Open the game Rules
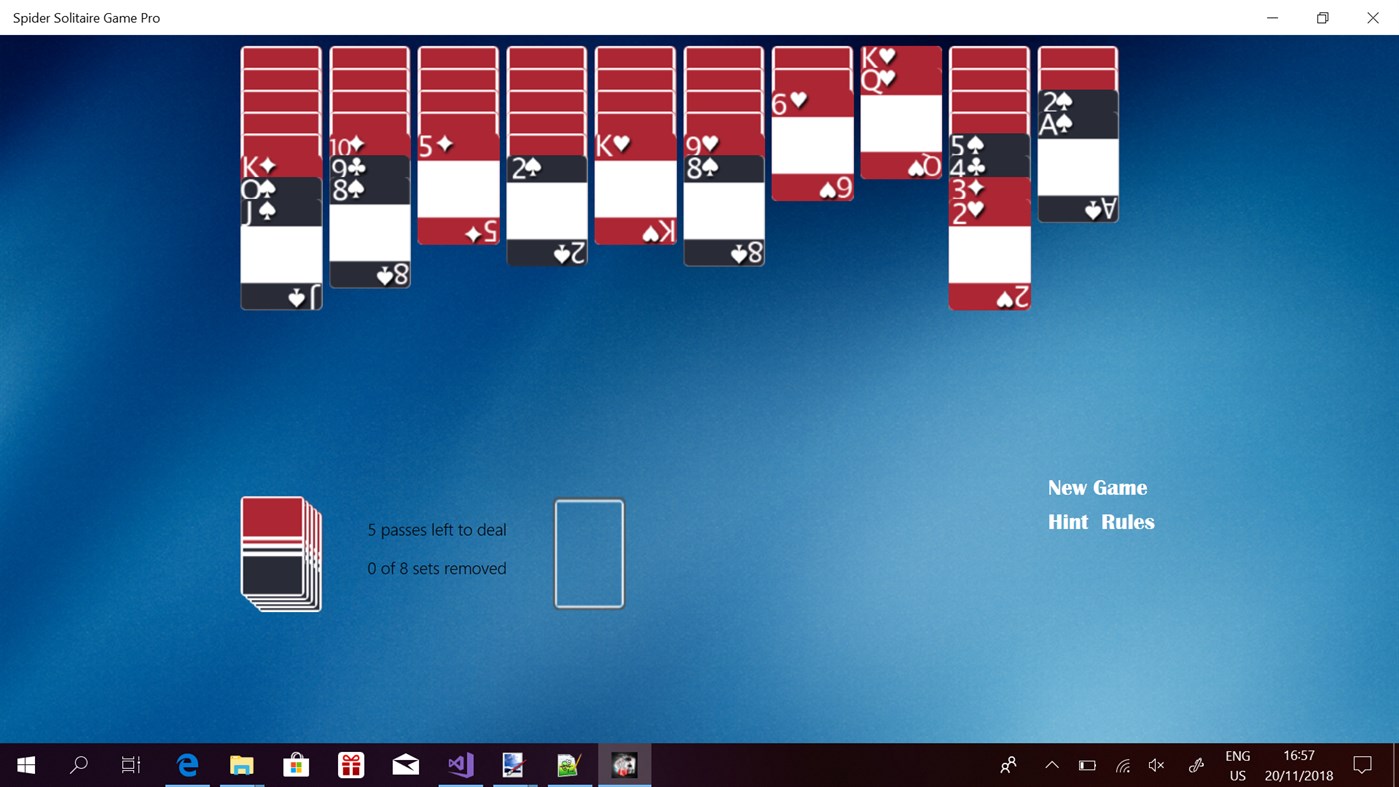Viewport: 1399px width, 787px height. [x=1128, y=521]
